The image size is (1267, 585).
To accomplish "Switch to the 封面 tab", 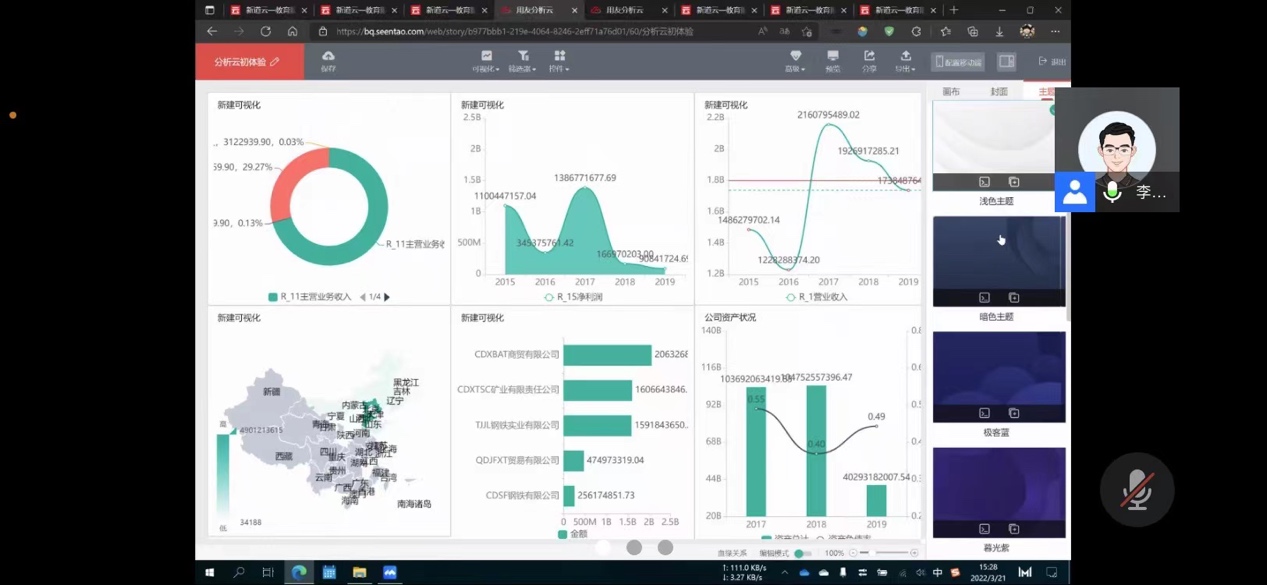I will tap(999, 92).
